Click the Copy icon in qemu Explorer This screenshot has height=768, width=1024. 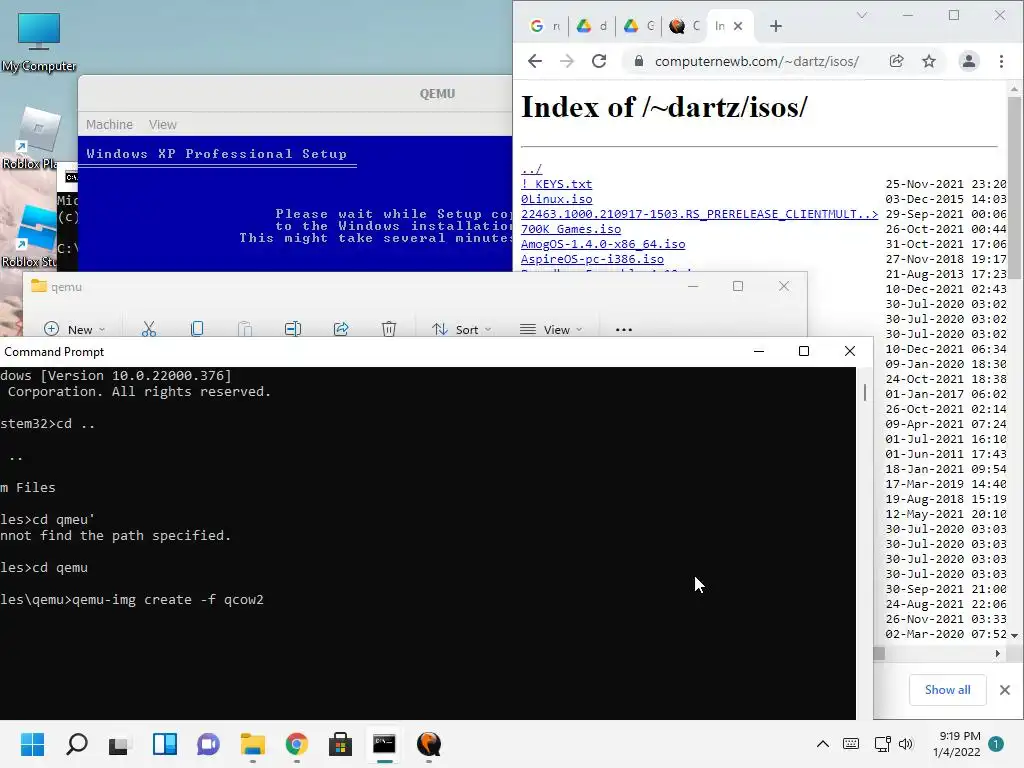coord(197,328)
